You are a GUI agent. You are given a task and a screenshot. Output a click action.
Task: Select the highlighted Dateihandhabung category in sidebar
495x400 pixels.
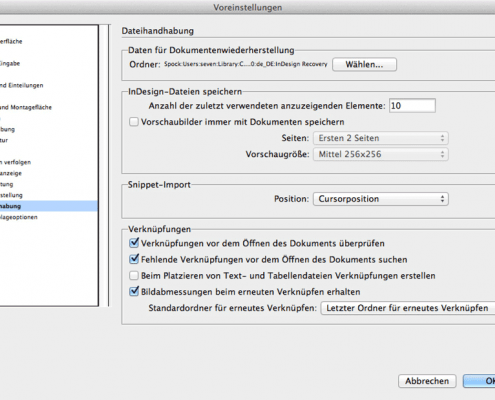pos(49,206)
